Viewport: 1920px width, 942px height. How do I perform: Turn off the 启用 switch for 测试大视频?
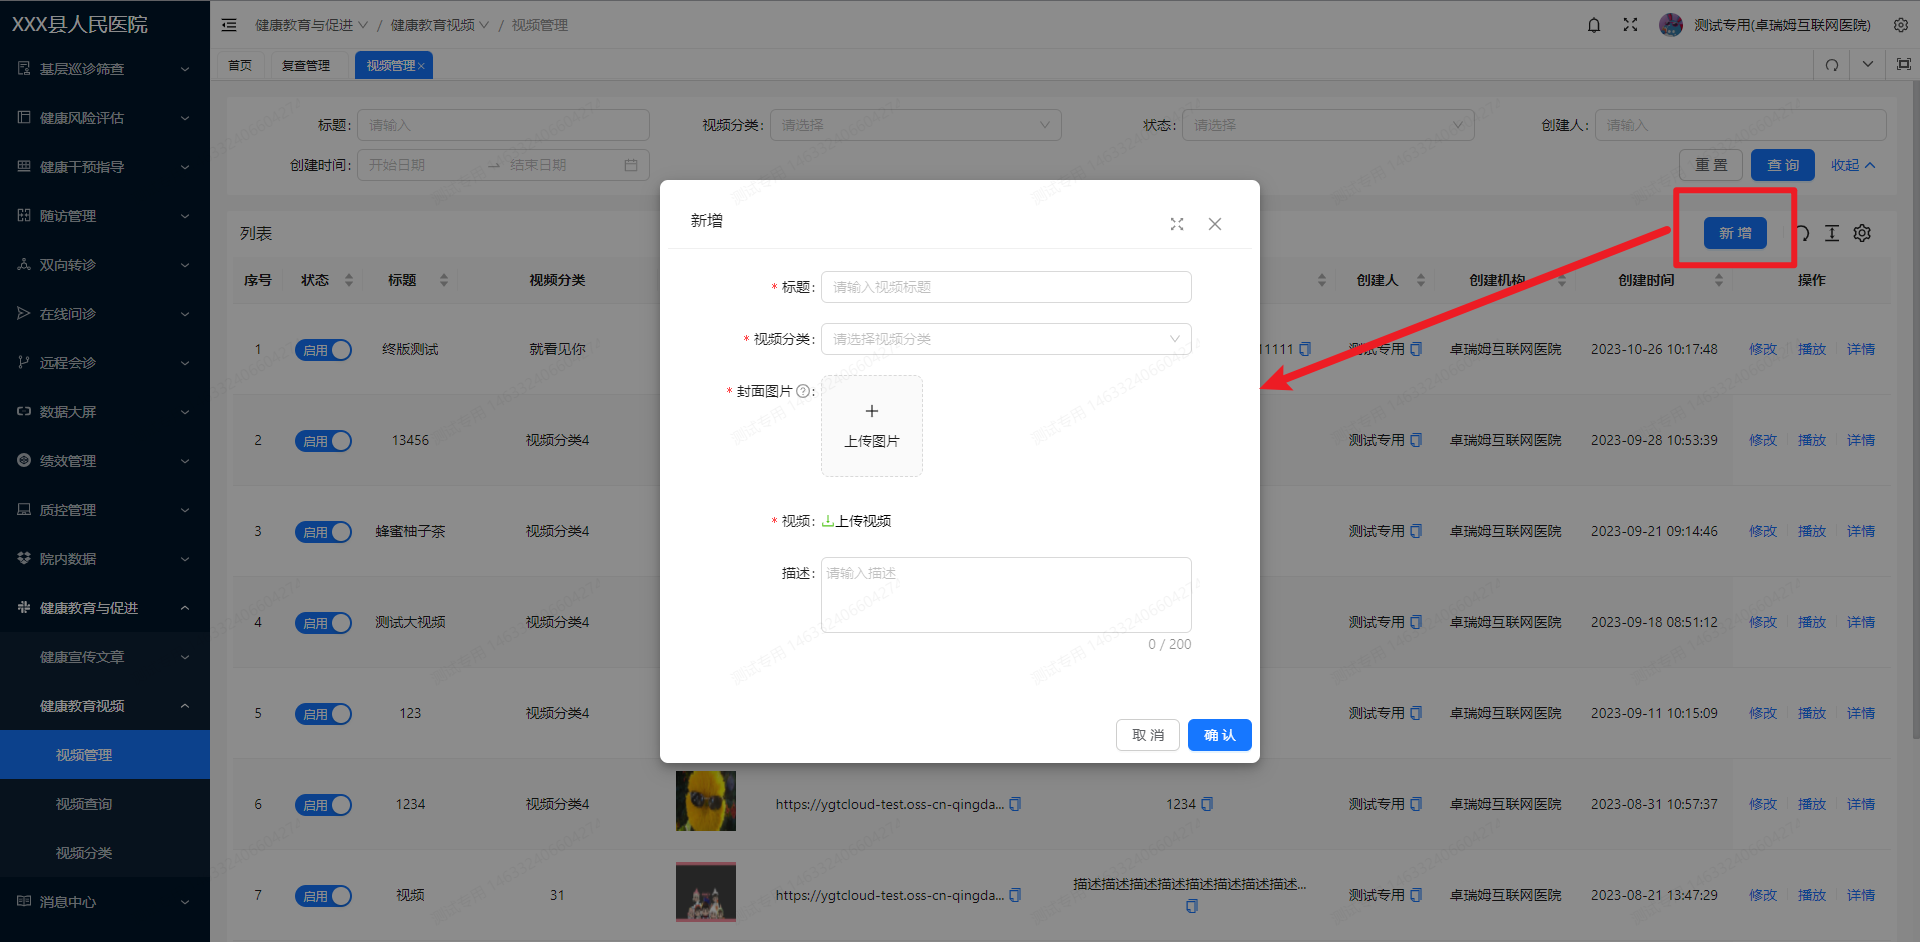coord(323,622)
